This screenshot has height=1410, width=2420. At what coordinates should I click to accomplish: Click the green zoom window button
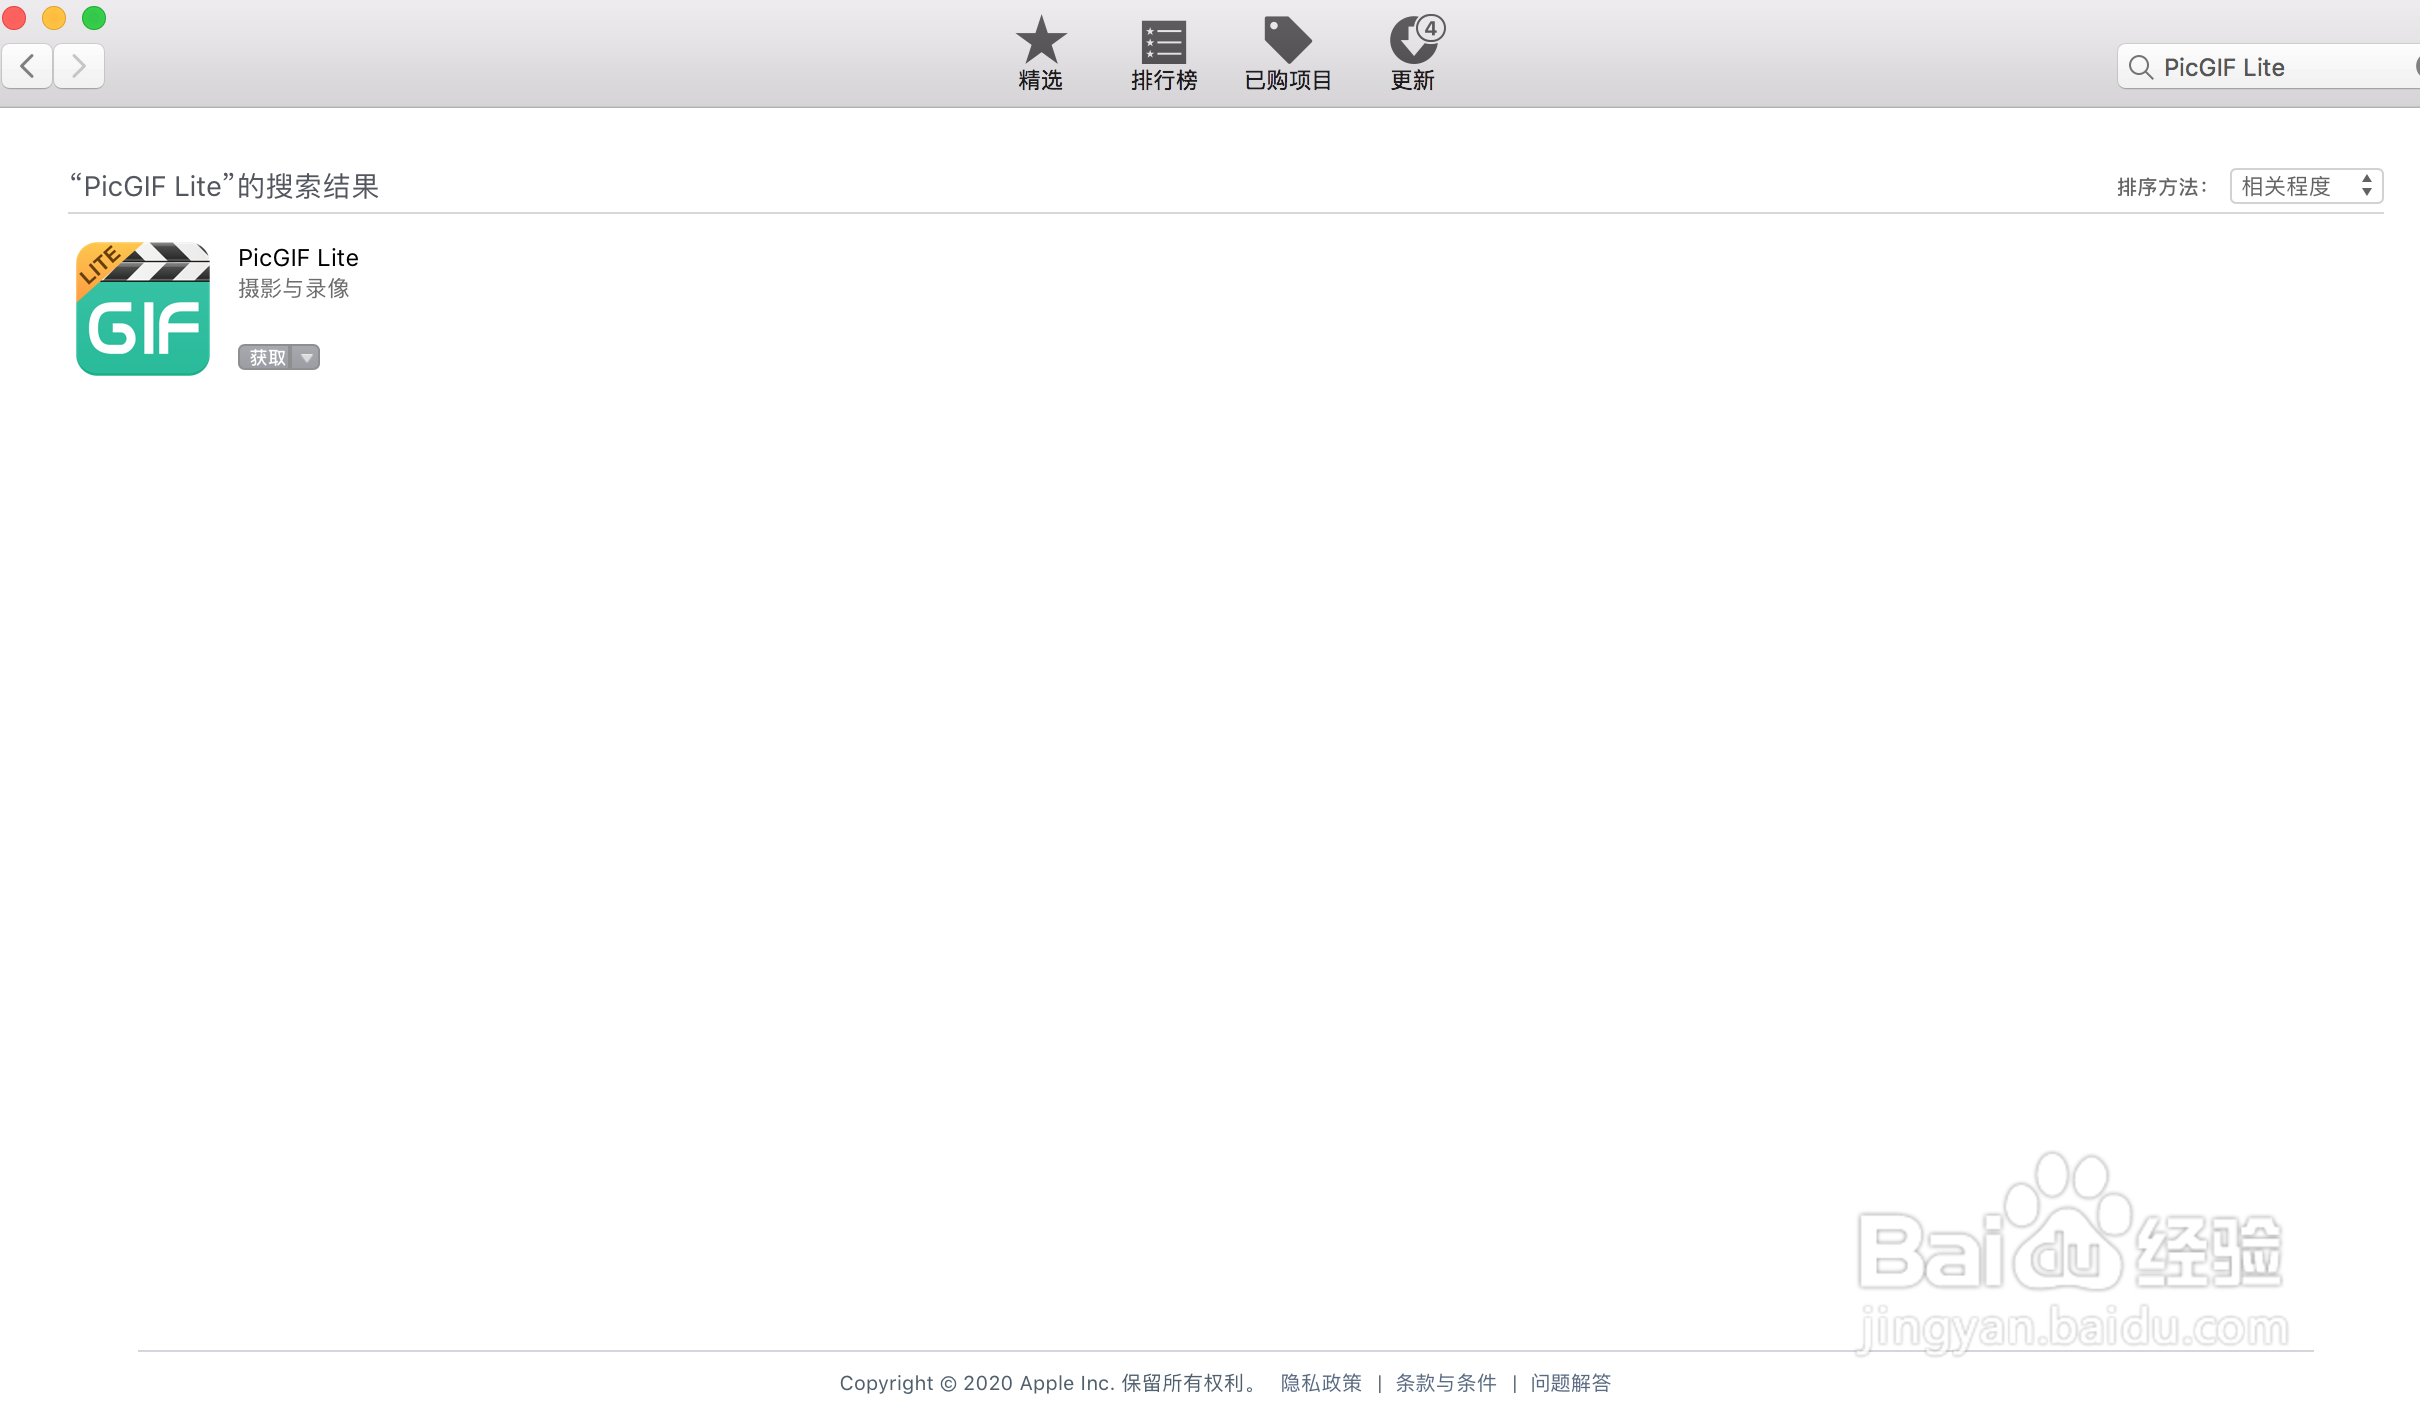coord(94,18)
